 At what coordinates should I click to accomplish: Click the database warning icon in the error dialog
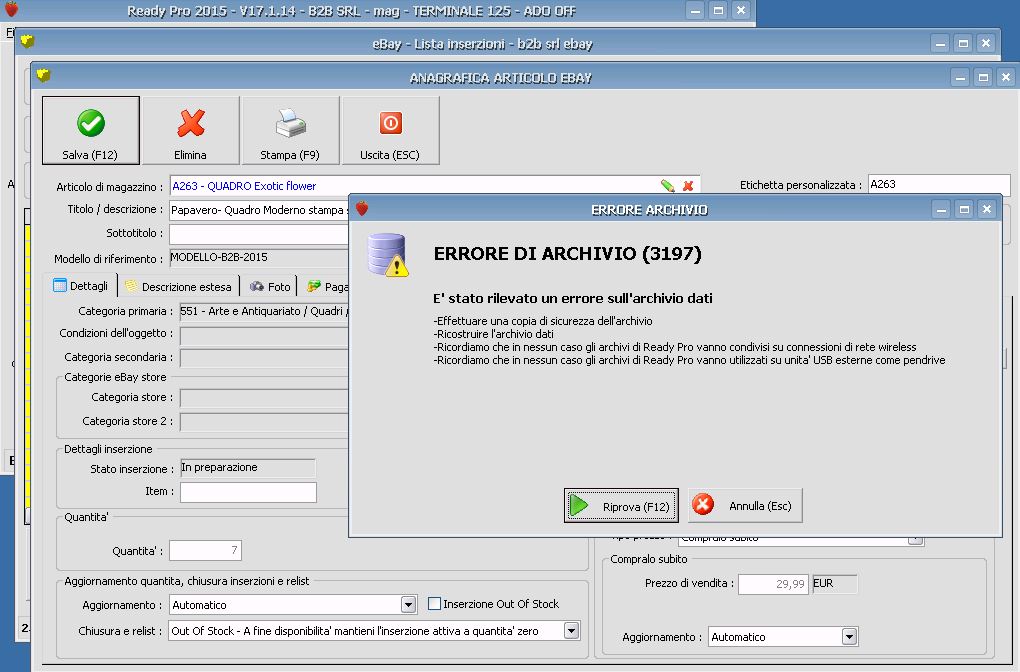click(x=388, y=255)
